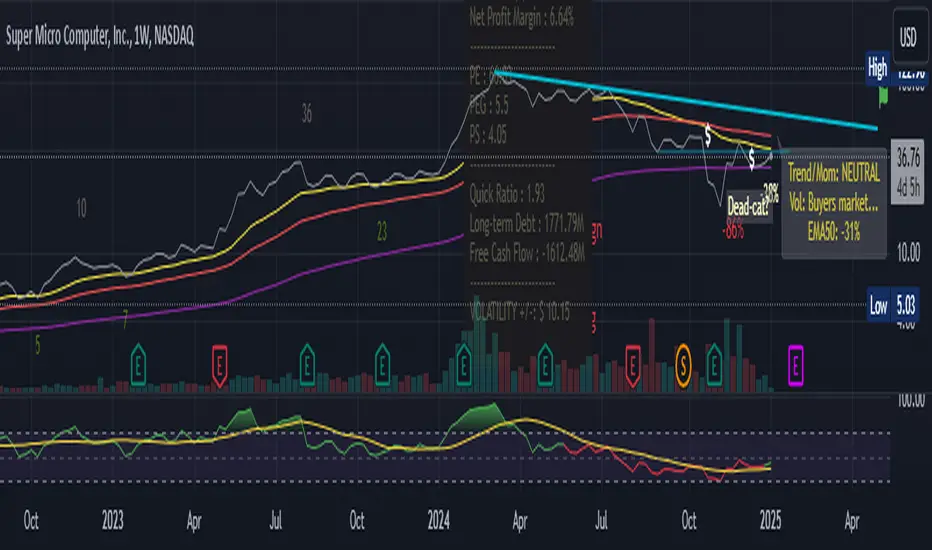Click the cyan descending trendline

pos(686,100)
